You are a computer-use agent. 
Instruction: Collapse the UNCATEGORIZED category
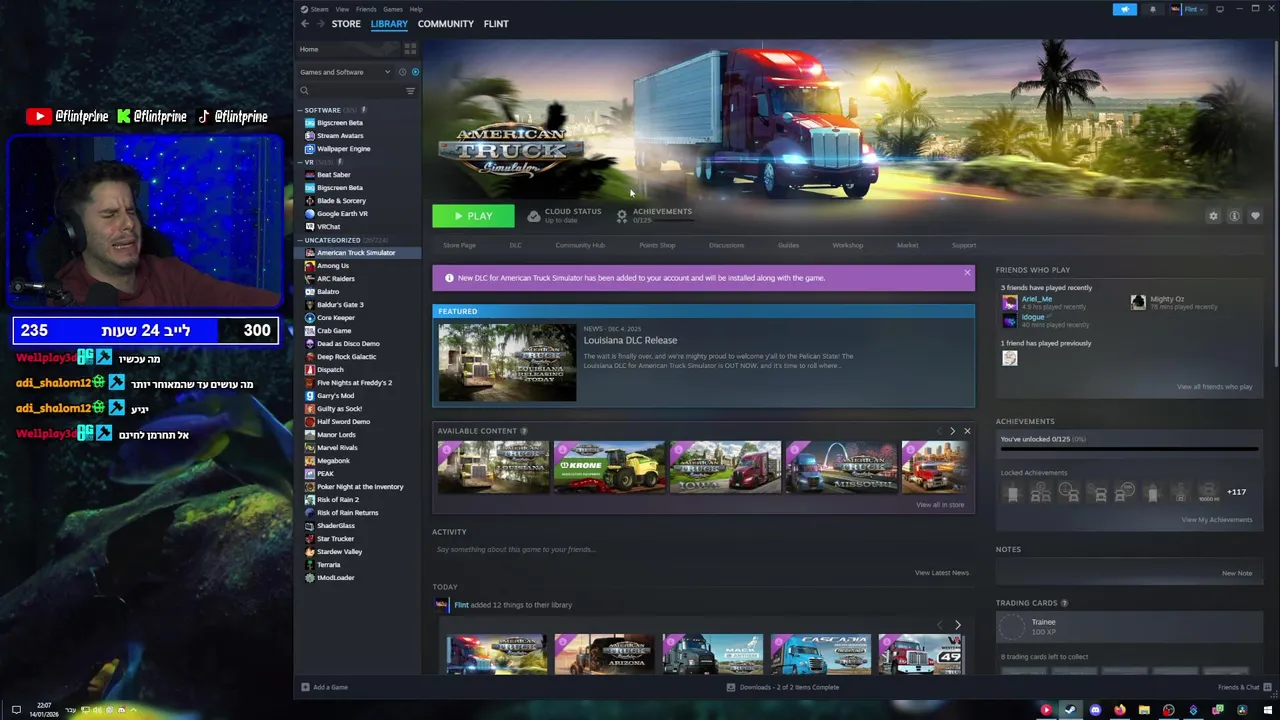[x=299, y=240]
